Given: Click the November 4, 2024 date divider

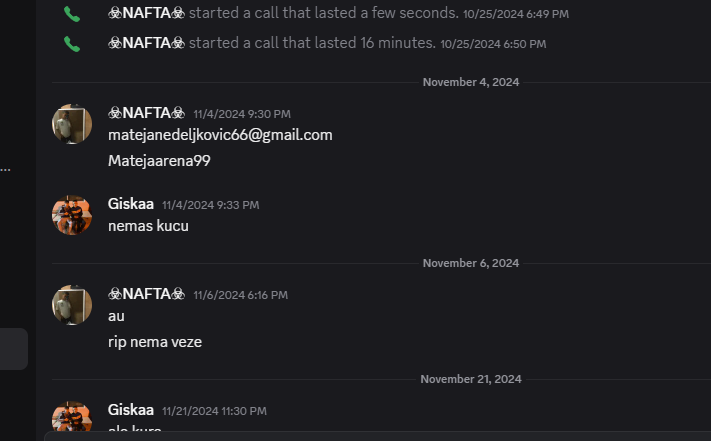Looking at the screenshot, I should coord(471,82).
